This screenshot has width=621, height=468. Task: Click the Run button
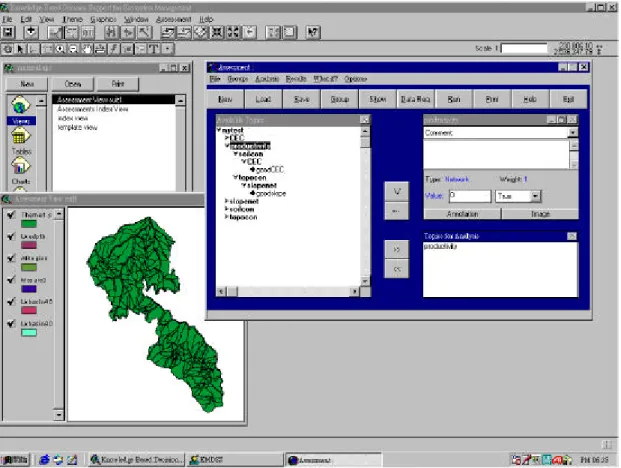coord(453,99)
